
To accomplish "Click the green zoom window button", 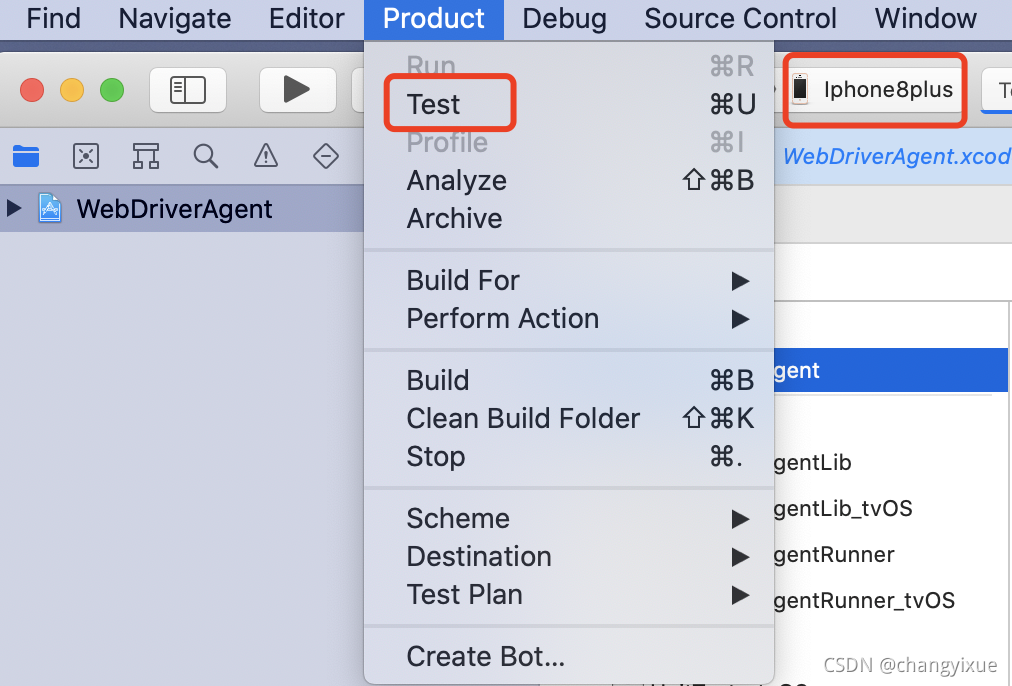I will pos(112,90).
